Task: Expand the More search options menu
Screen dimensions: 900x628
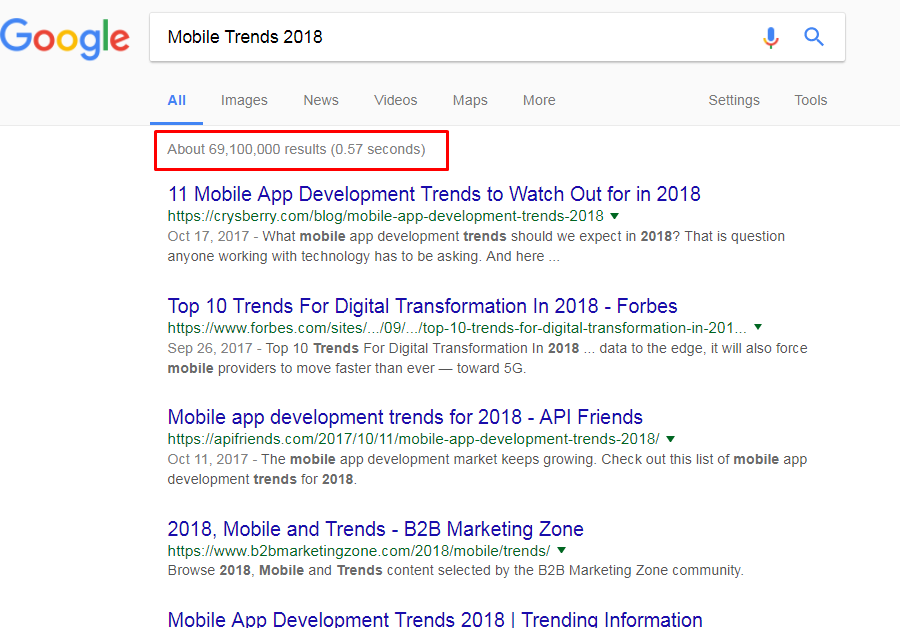Action: point(539,100)
